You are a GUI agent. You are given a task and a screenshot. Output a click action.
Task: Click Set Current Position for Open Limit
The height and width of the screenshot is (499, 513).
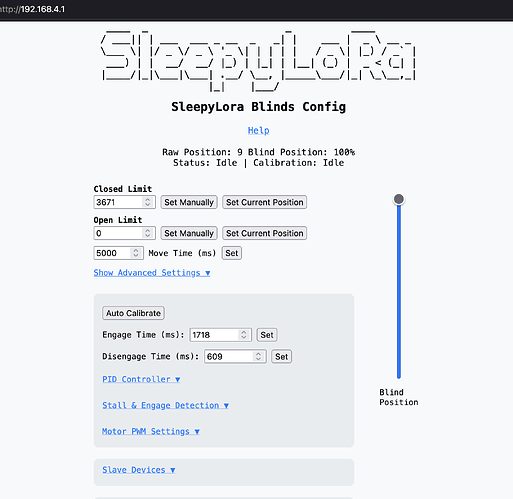tap(265, 233)
